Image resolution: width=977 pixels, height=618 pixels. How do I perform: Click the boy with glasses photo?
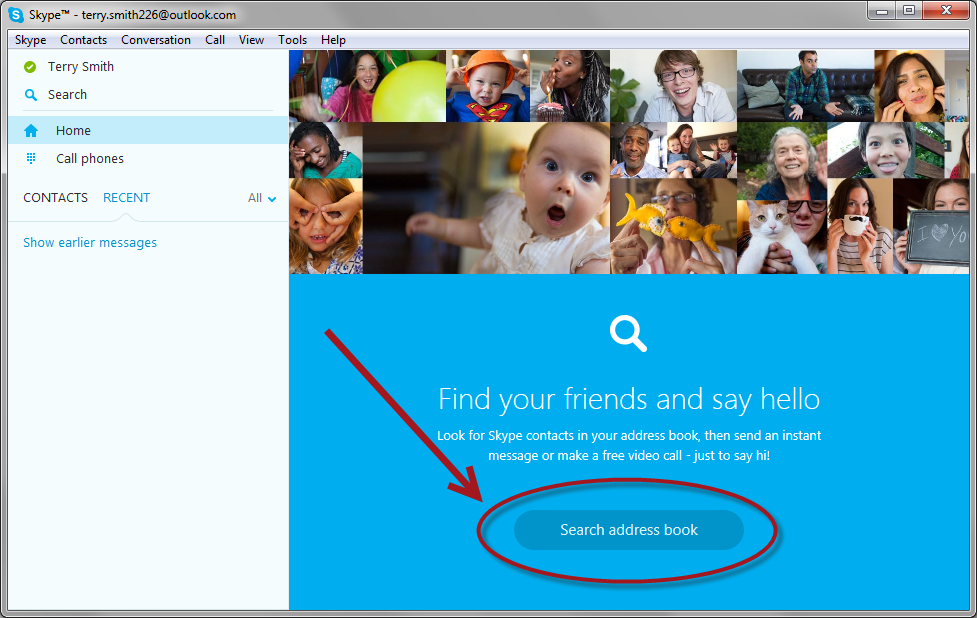[674, 86]
